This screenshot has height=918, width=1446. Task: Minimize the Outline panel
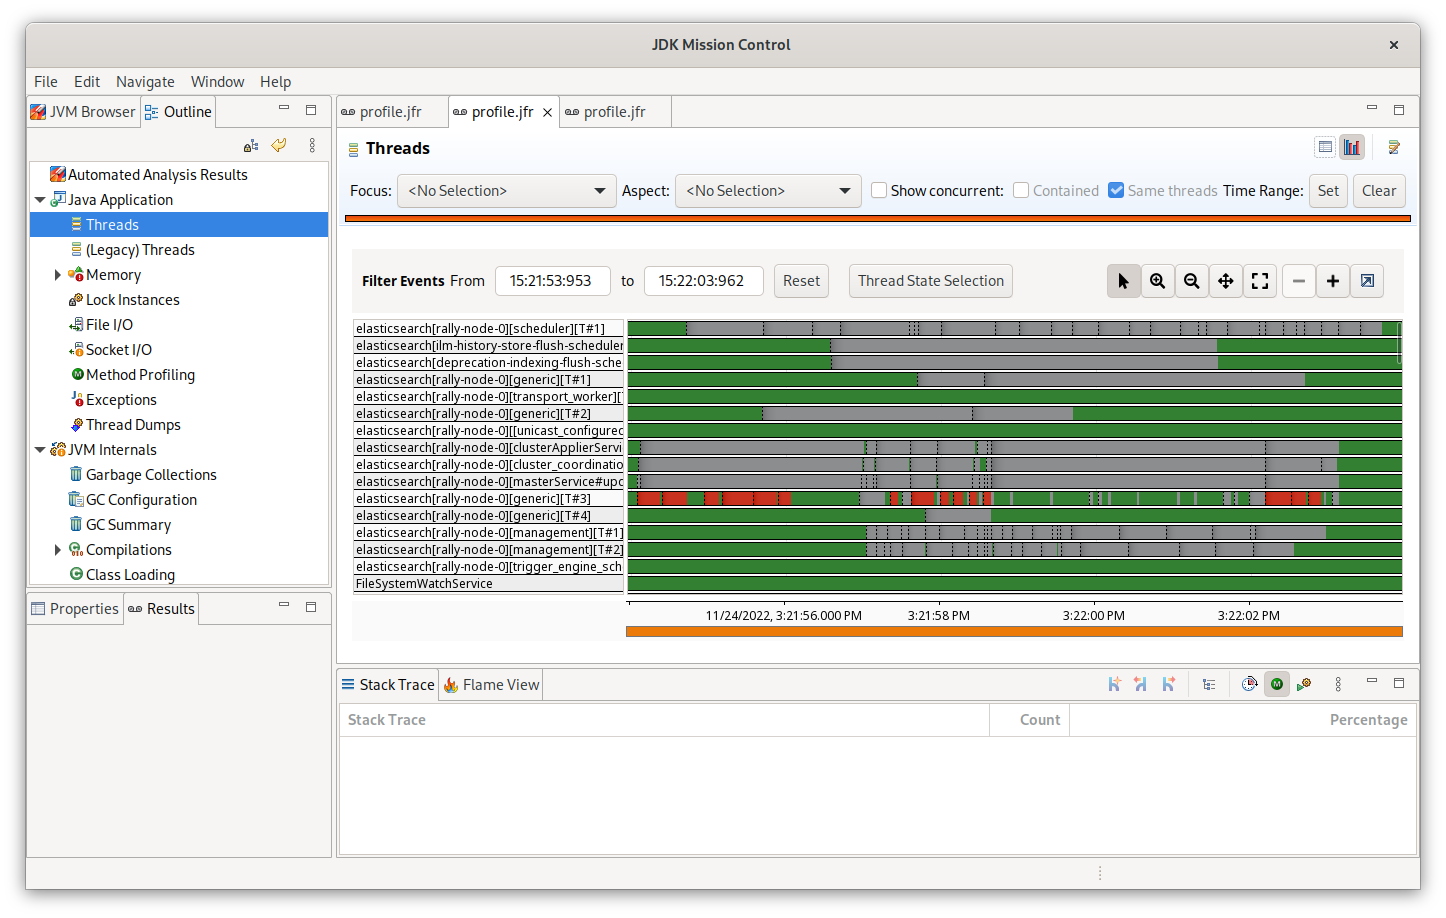(284, 109)
